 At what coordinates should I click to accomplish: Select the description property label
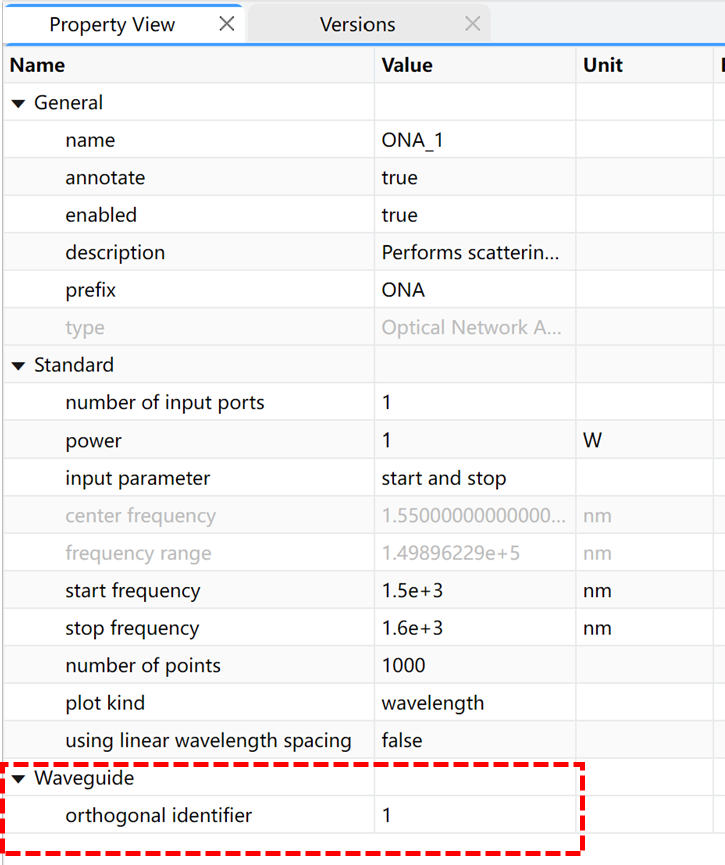click(115, 253)
